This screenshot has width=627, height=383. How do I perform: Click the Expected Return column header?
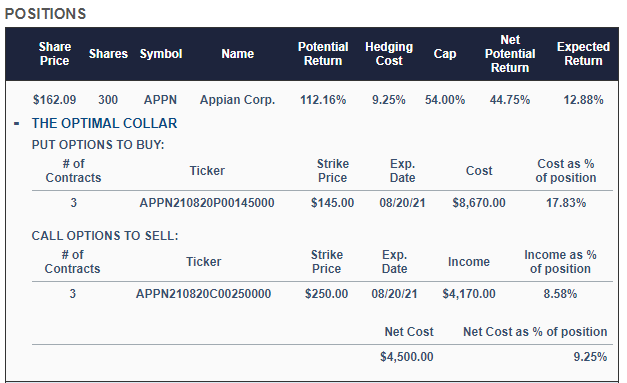click(583, 54)
